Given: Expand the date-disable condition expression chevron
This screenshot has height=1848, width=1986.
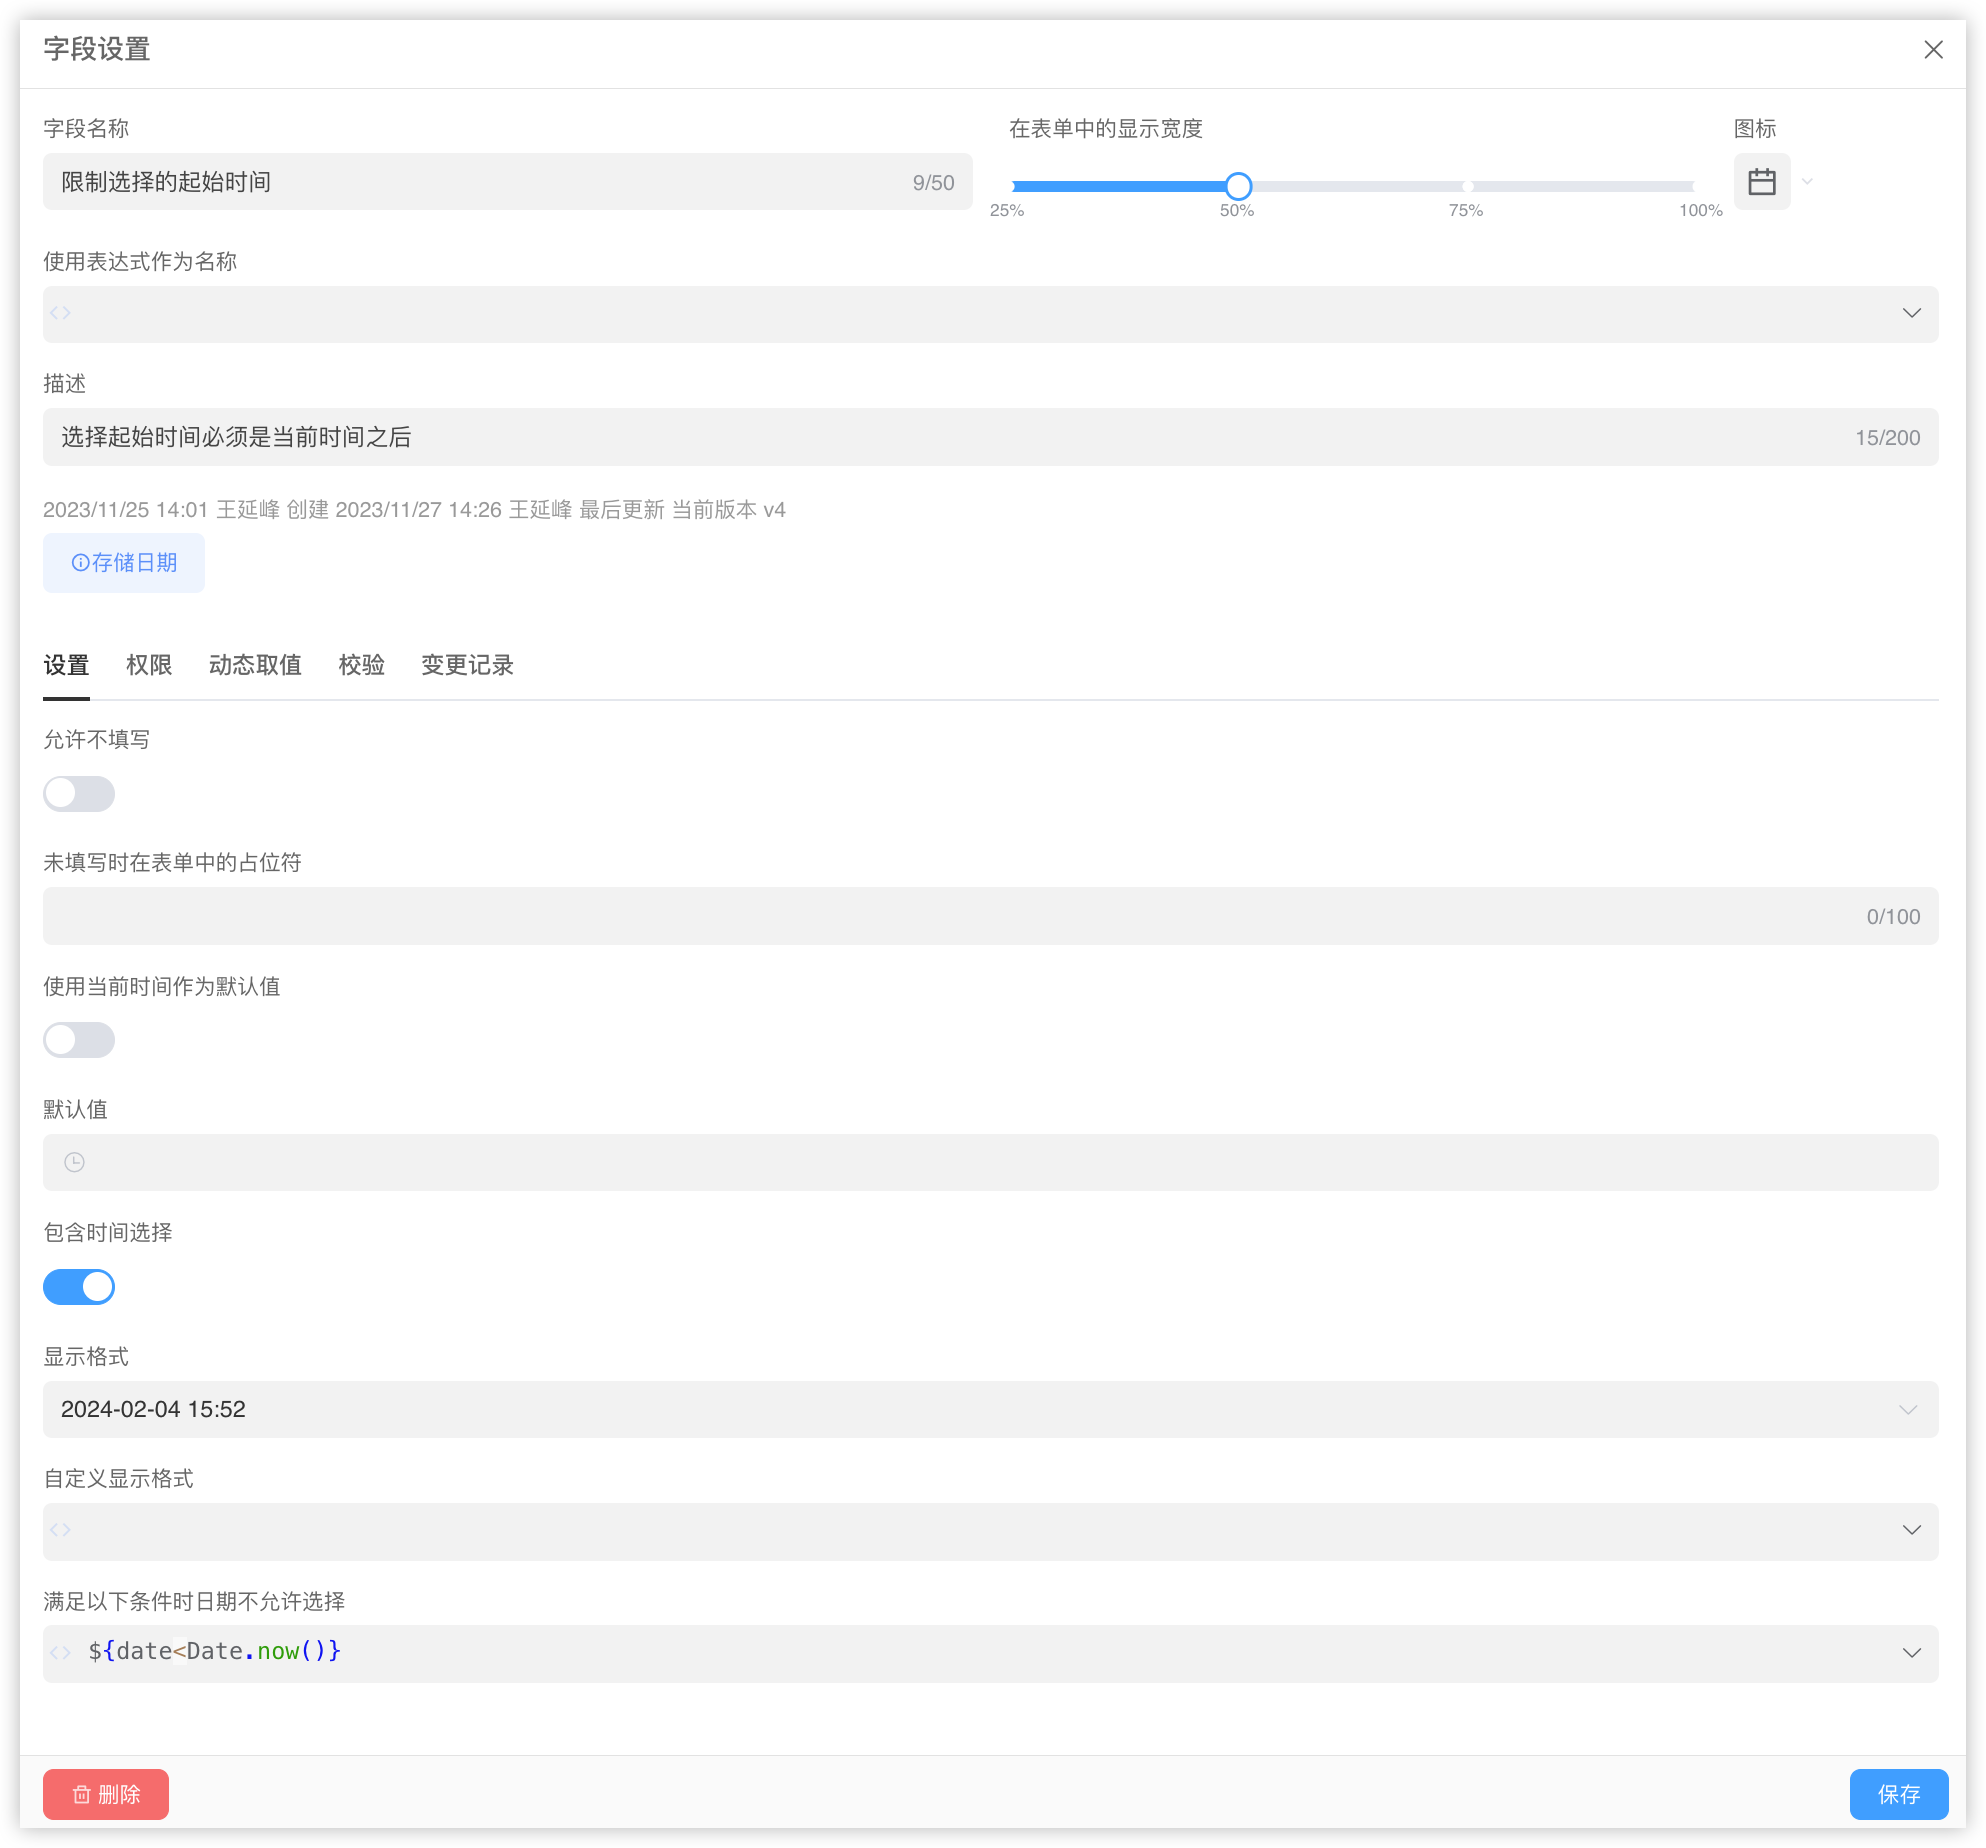Looking at the screenshot, I should coord(1911,1653).
